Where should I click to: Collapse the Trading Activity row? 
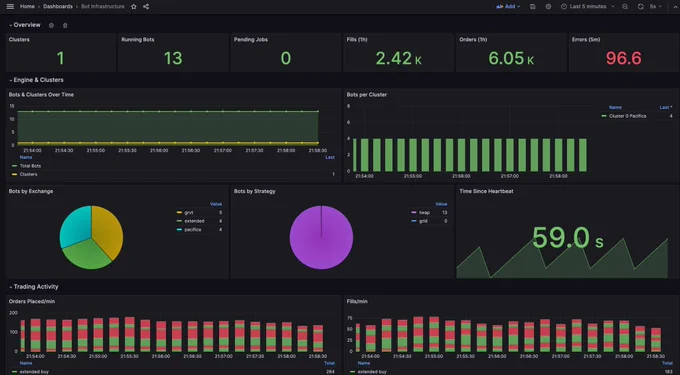(x=34, y=287)
